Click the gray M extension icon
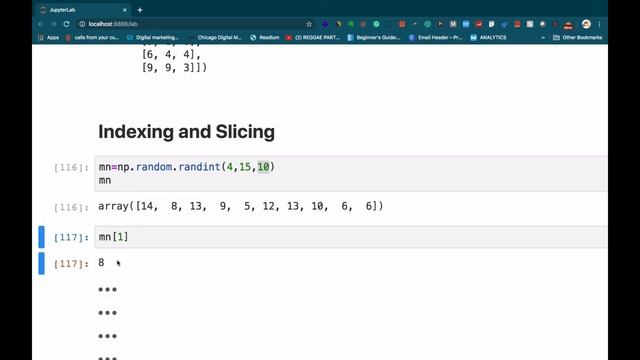The height and width of the screenshot is (360, 640). pos(453,24)
